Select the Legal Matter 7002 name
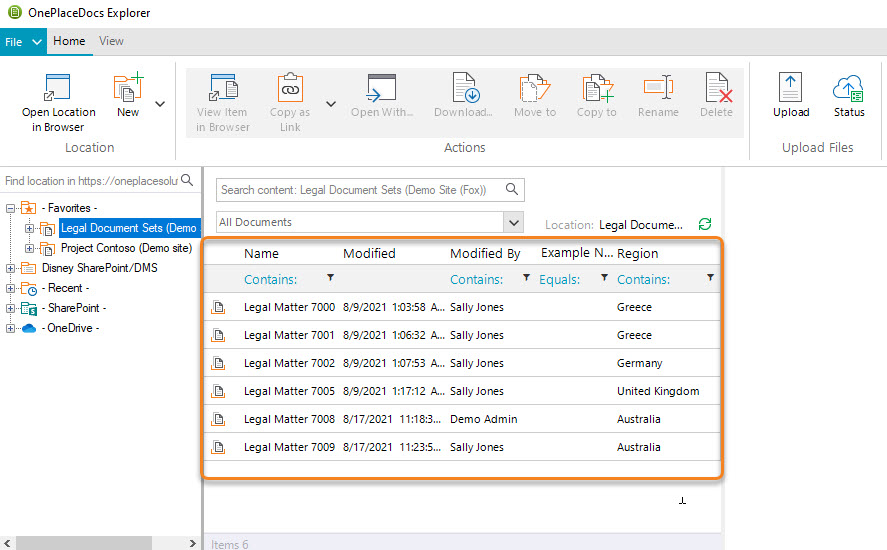Screen dimensions: 887x550 pyautogui.click(x=289, y=363)
